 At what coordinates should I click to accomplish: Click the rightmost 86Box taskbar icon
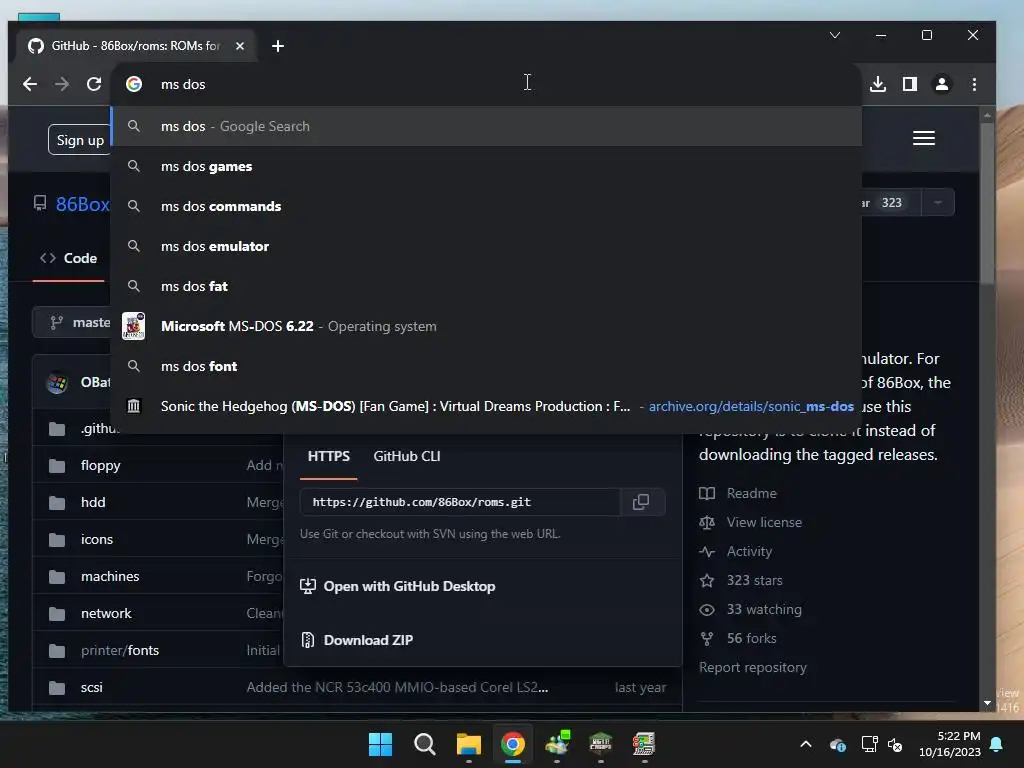pos(643,744)
